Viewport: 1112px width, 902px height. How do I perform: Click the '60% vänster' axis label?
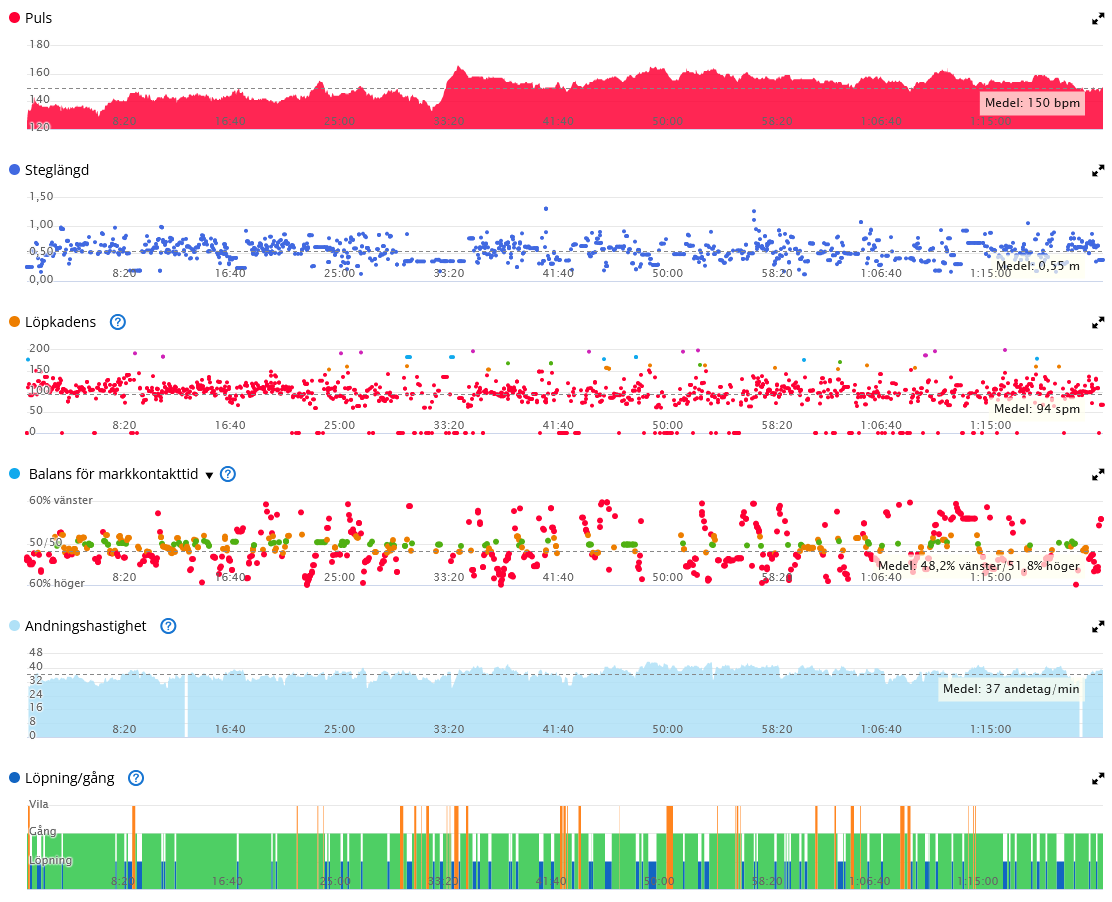coord(61,500)
